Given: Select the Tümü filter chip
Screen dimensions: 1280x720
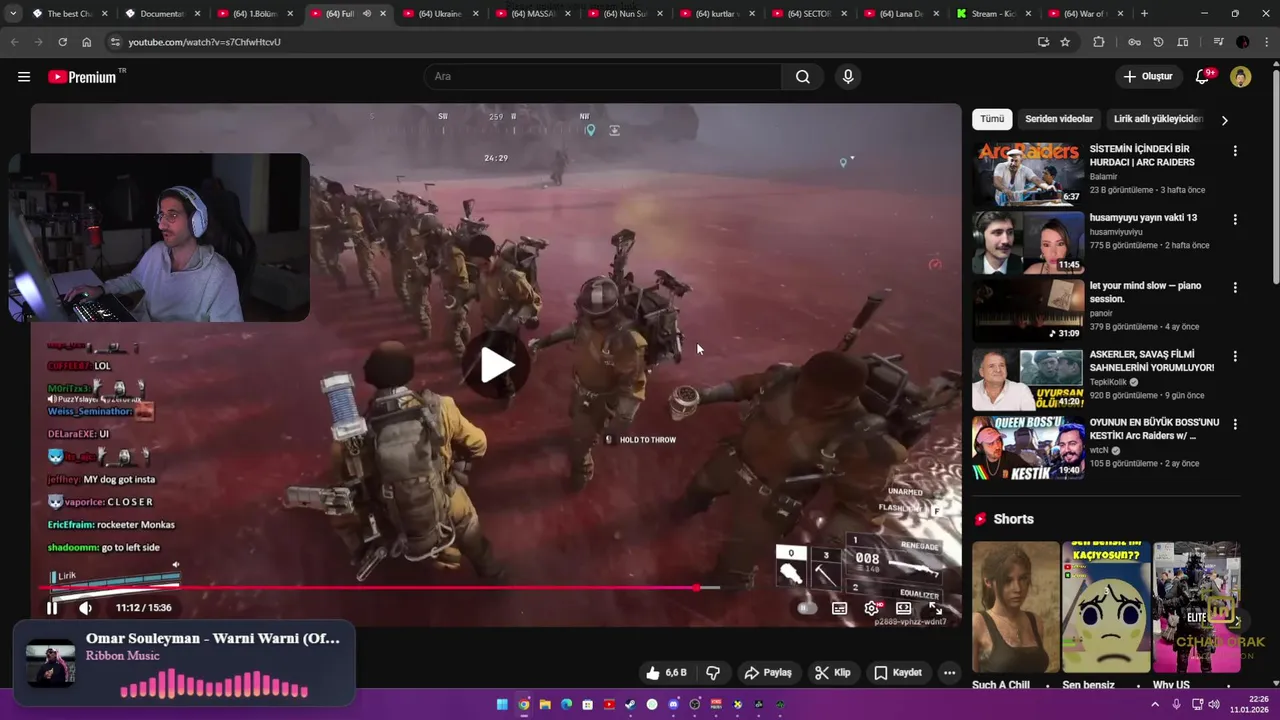Looking at the screenshot, I should [992, 119].
